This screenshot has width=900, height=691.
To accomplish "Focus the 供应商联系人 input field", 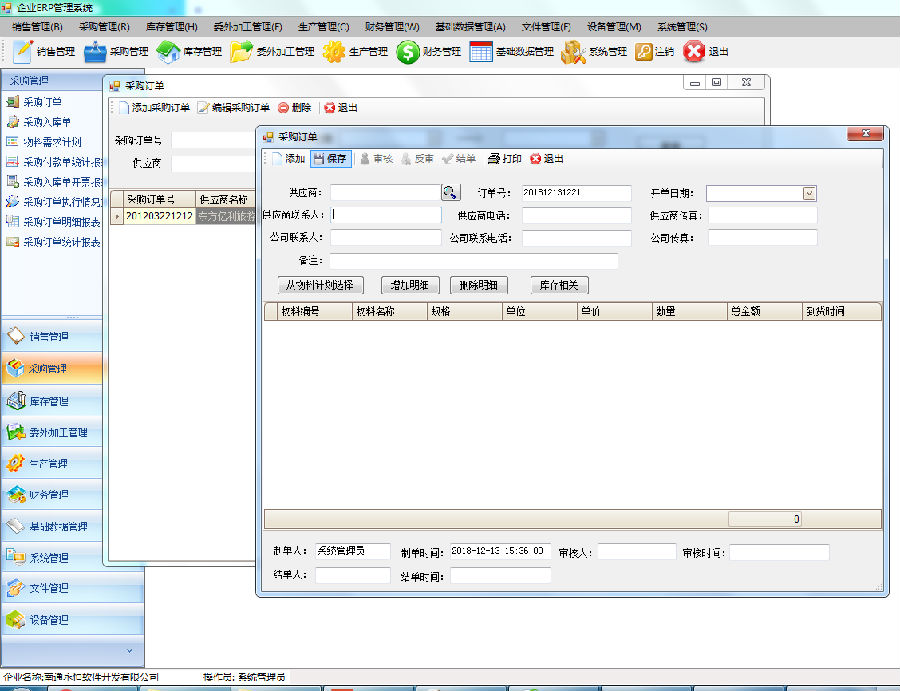I will point(386,215).
